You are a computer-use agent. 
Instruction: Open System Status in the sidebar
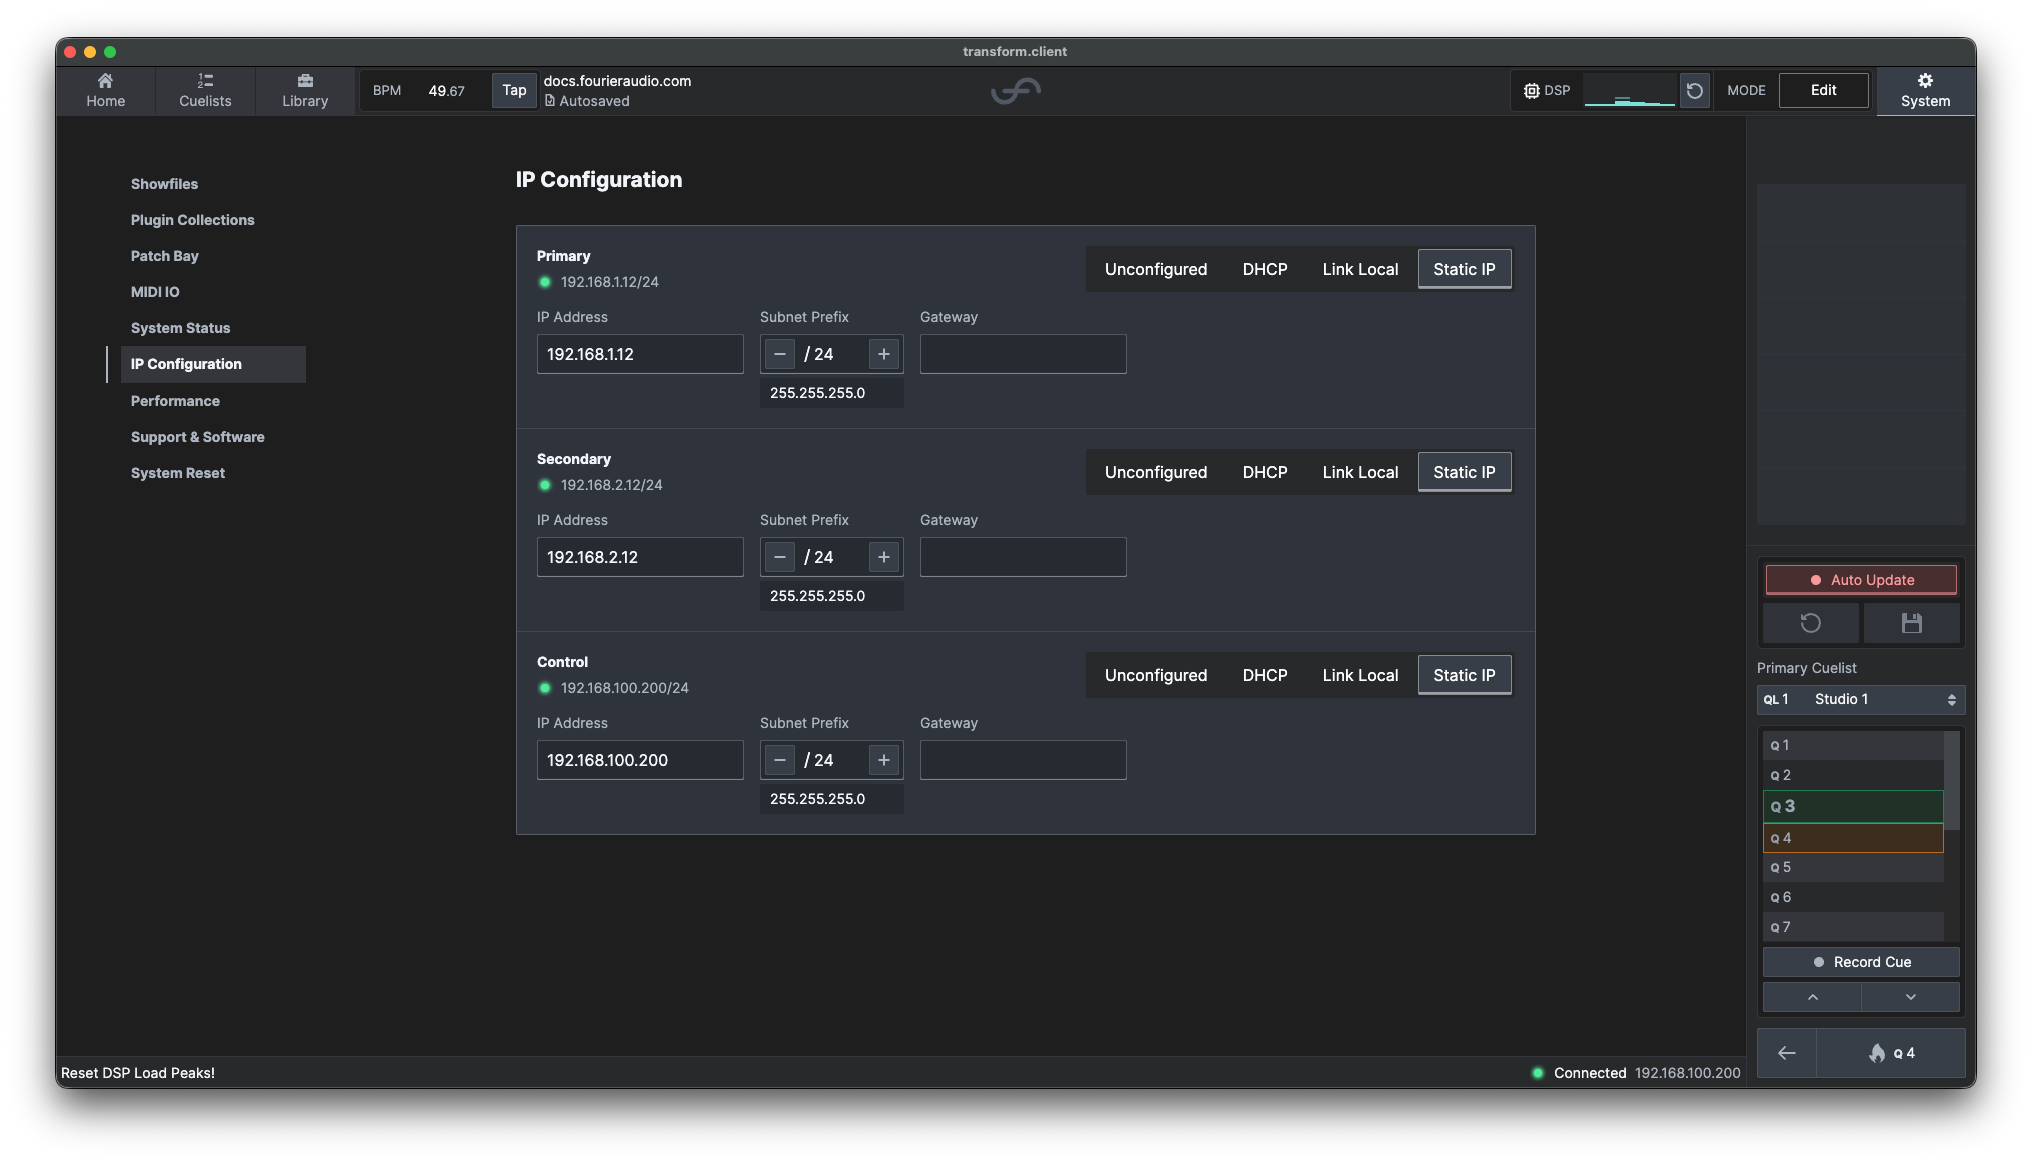(x=180, y=328)
